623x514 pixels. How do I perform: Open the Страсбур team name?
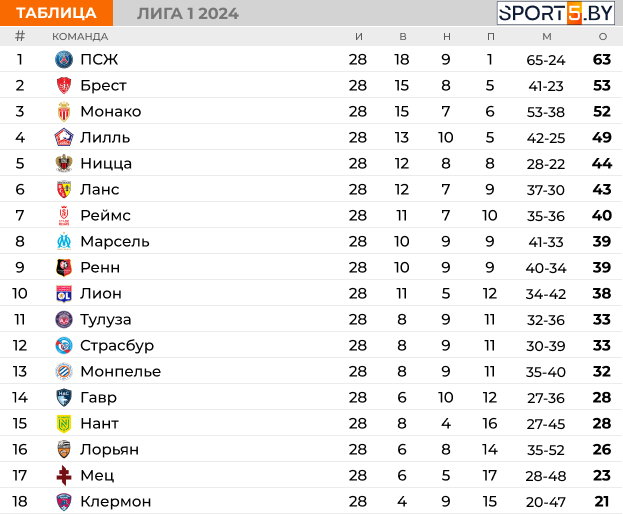[x=117, y=346]
